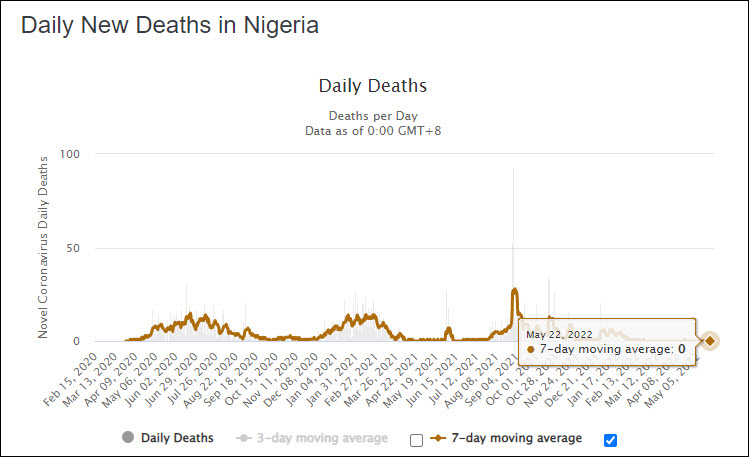Uncheck the 7-day moving average checkbox

point(611,439)
